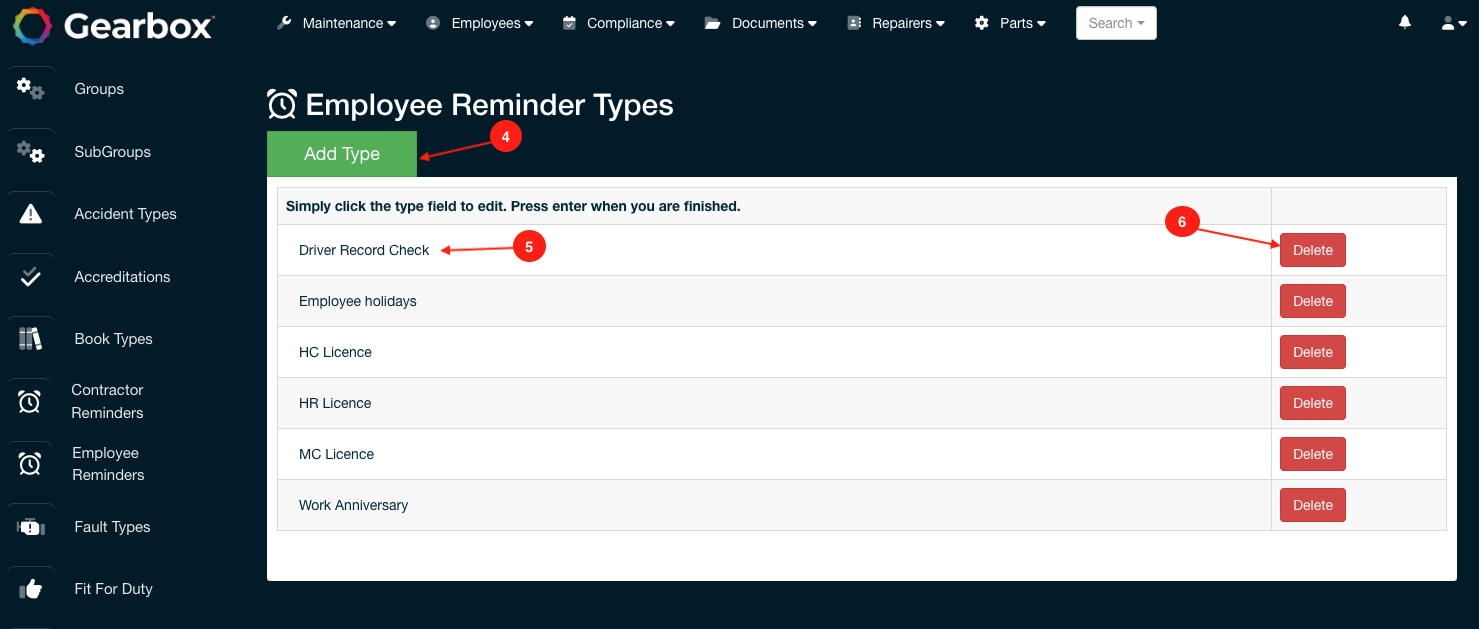Click the Groups gears icon in sidebar
1479x629 pixels.
point(30,89)
